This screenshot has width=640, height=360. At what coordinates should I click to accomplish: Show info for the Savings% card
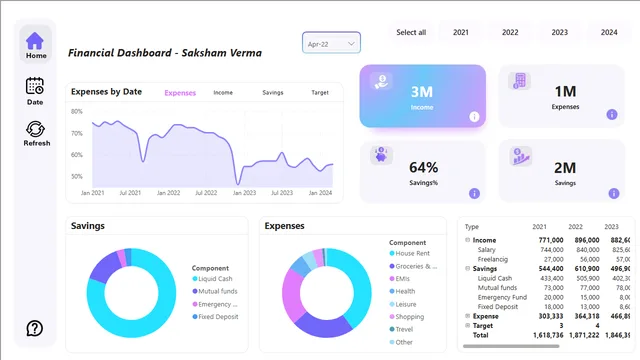pyautogui.click(x=474, y=193)
